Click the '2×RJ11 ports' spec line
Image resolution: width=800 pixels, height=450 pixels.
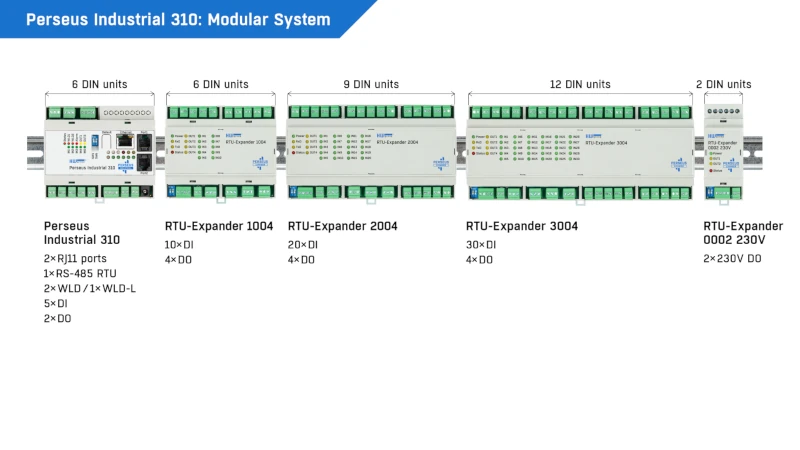tap(75, 259)
